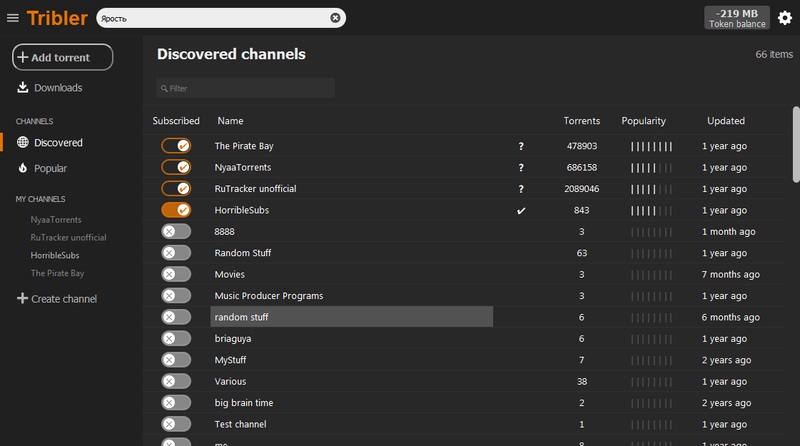800x446 pixels.
Task: Click the question mark status for RuTracker unofficial
Action: tap(520, 189)
